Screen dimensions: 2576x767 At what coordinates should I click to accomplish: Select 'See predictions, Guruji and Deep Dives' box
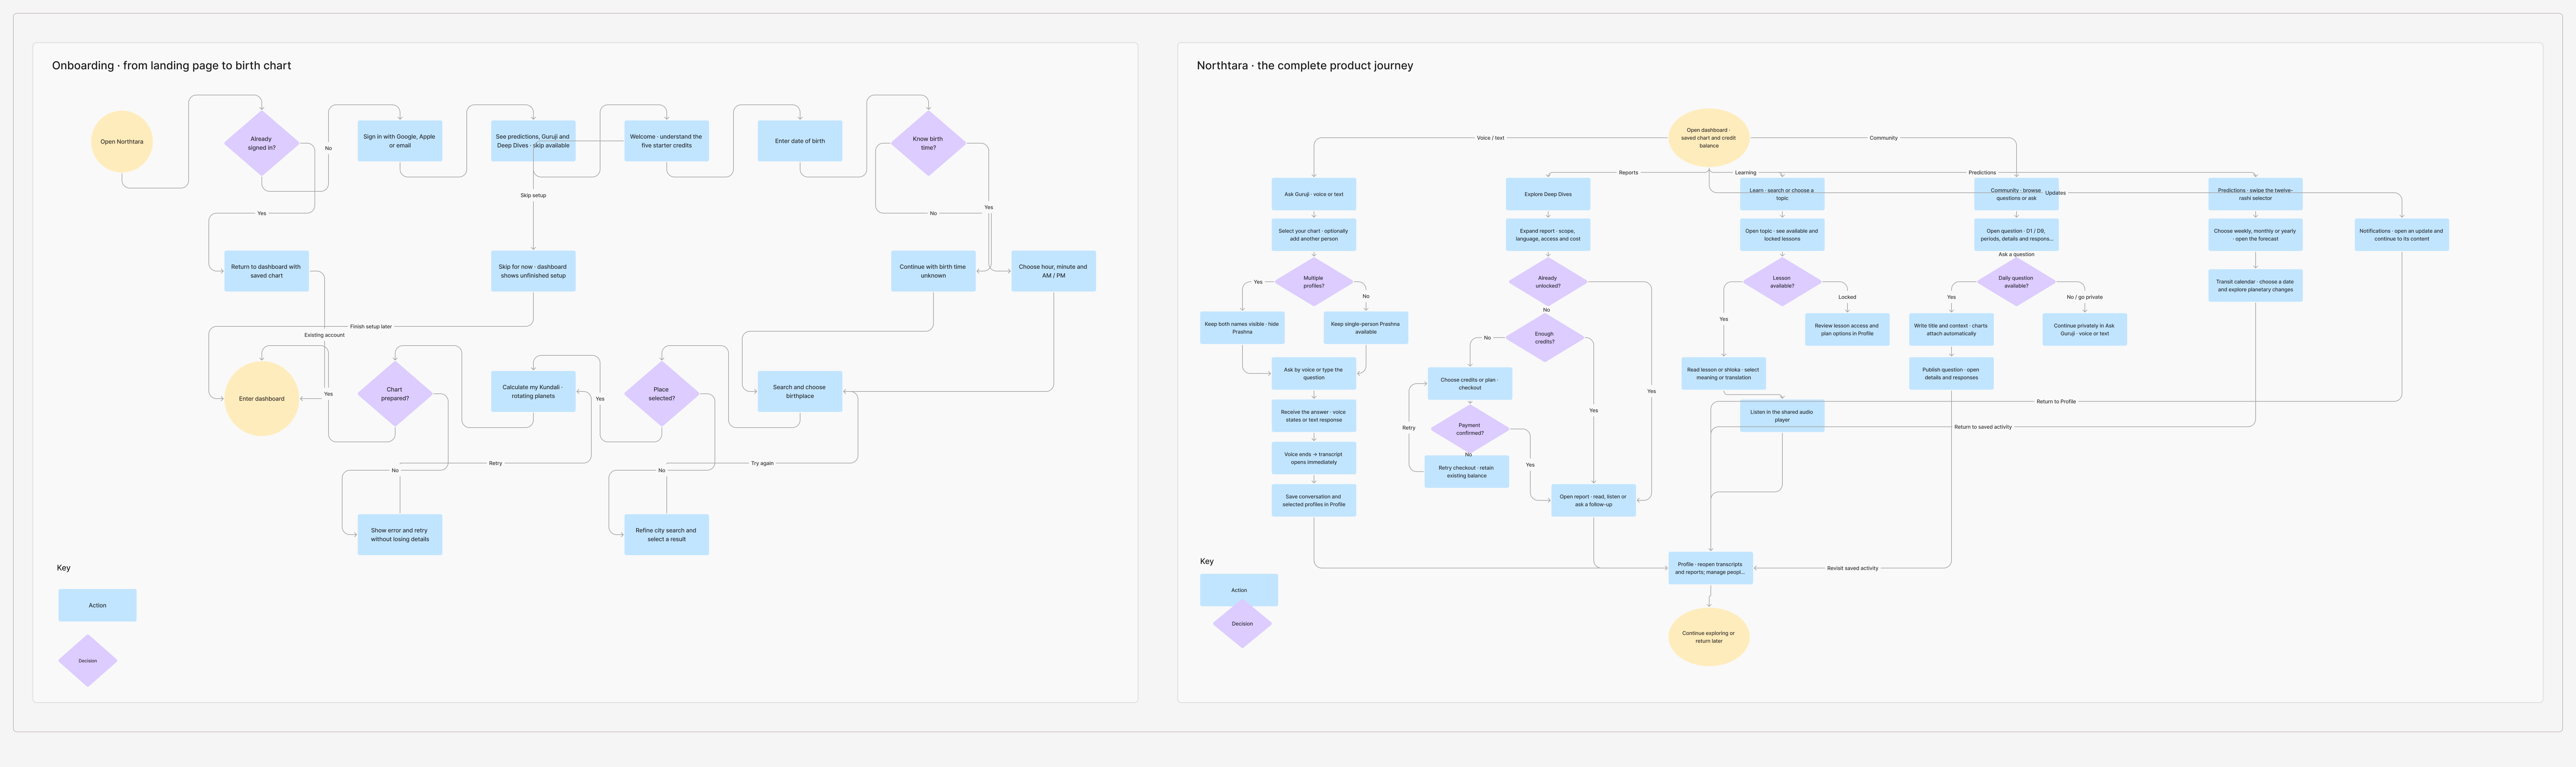point(533,141)
